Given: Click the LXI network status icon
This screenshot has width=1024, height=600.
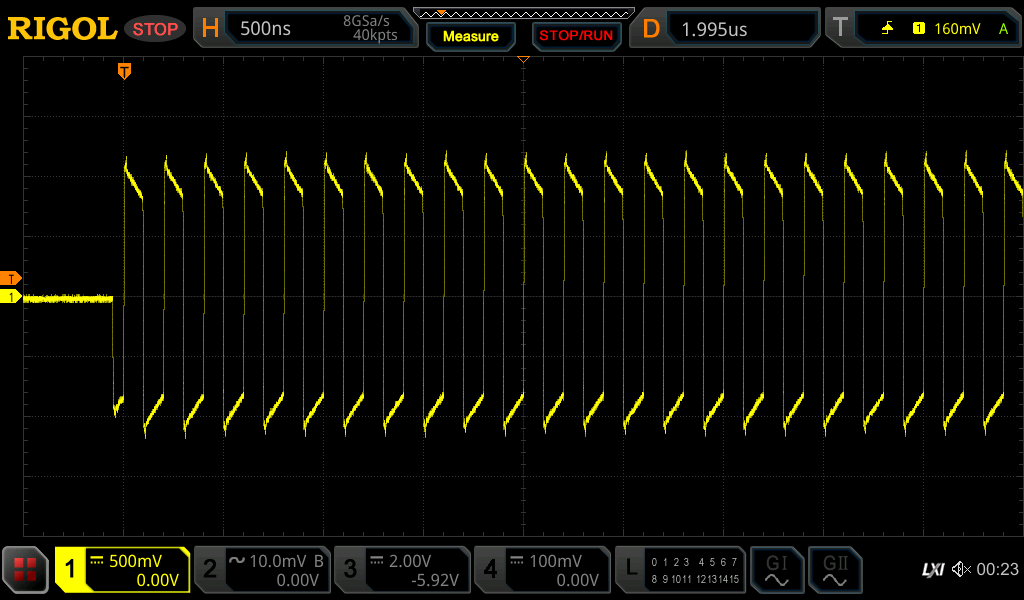Looking at the screenshot, I should [x=933, y=570].
